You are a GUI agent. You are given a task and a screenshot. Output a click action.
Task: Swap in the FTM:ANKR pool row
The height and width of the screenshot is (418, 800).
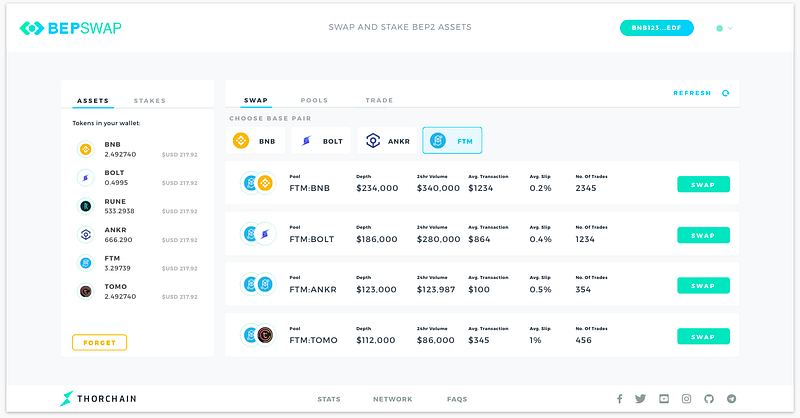pyautogui.click(x=703, y=285)
